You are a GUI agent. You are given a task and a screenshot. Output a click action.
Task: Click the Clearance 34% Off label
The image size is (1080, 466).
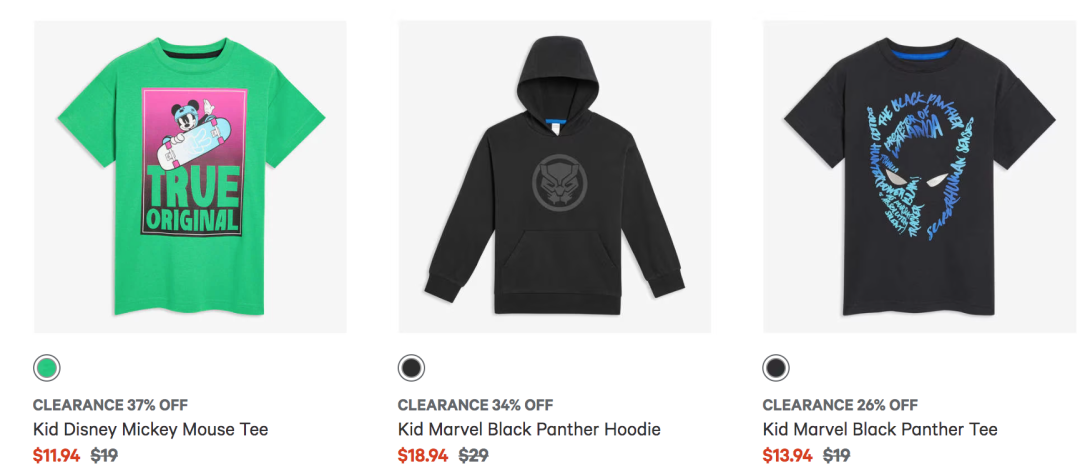(475, 405)
